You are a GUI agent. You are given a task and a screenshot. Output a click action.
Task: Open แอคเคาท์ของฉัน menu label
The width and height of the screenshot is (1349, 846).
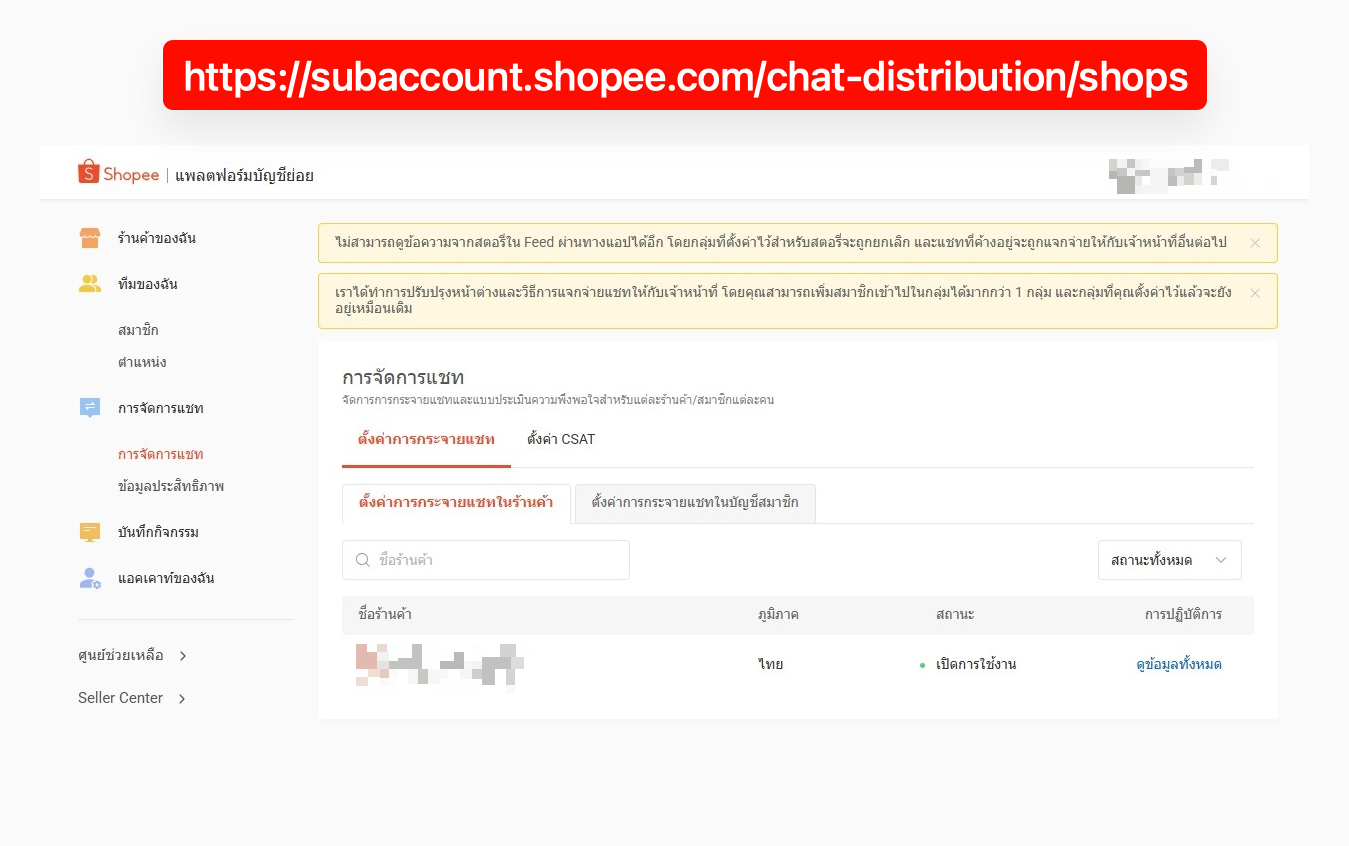coord(166,578)
